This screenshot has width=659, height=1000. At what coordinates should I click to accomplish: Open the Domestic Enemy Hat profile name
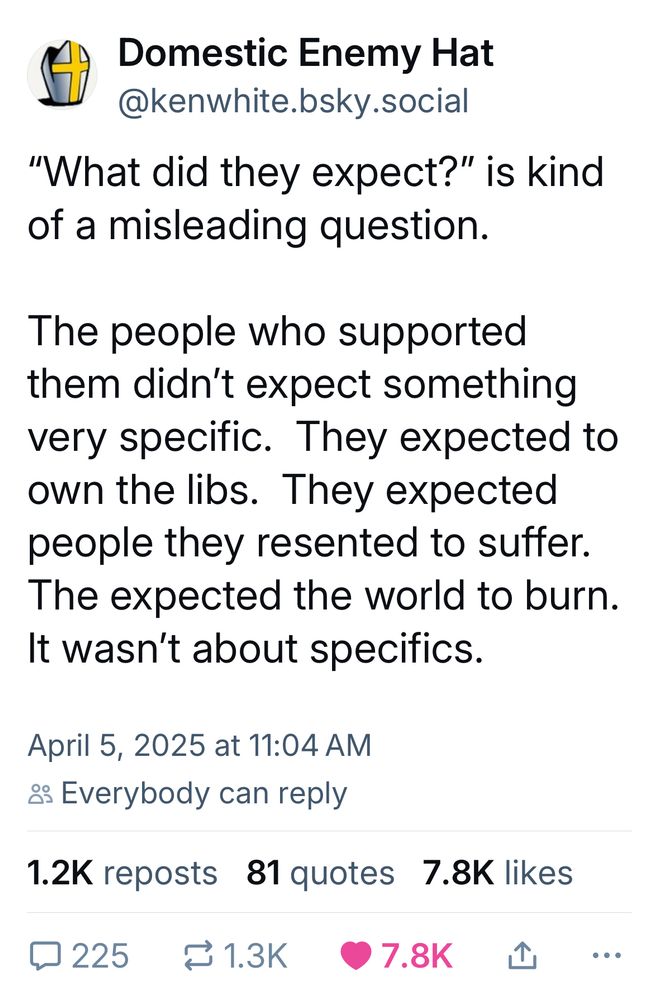305,53
